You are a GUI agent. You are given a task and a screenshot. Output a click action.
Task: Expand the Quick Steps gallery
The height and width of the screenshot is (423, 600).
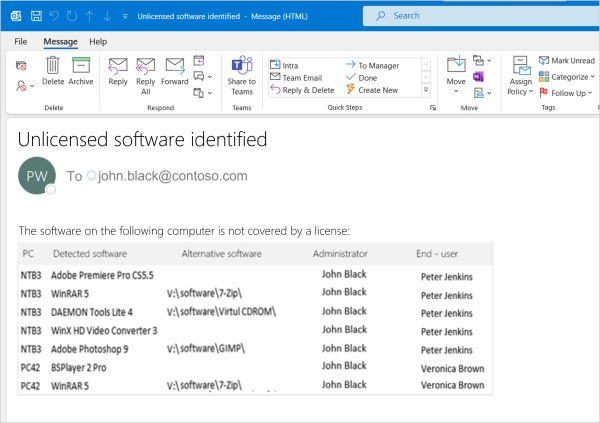pos(426,90)
